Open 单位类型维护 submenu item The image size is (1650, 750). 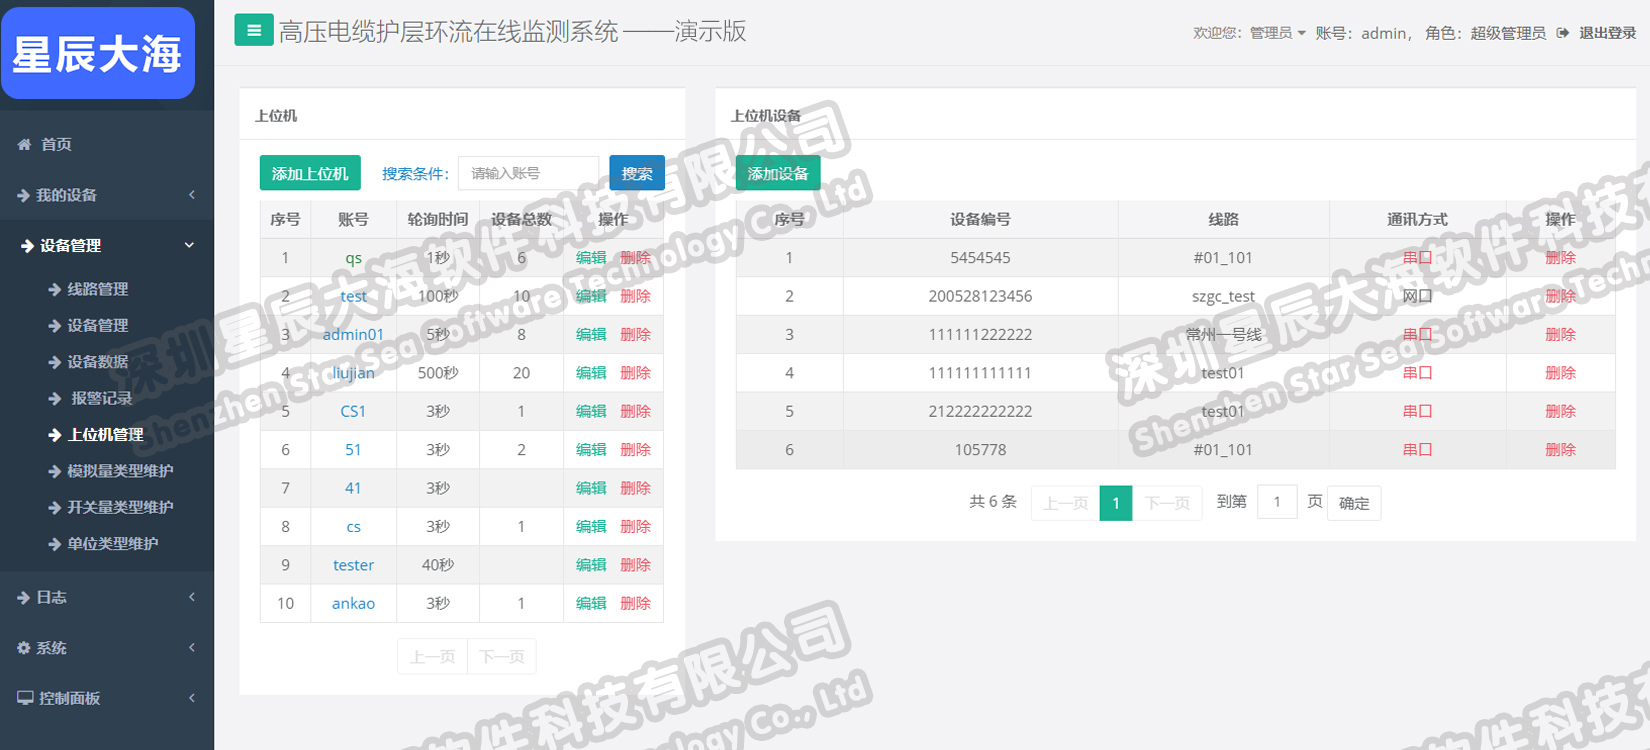[x=112, y=543]
